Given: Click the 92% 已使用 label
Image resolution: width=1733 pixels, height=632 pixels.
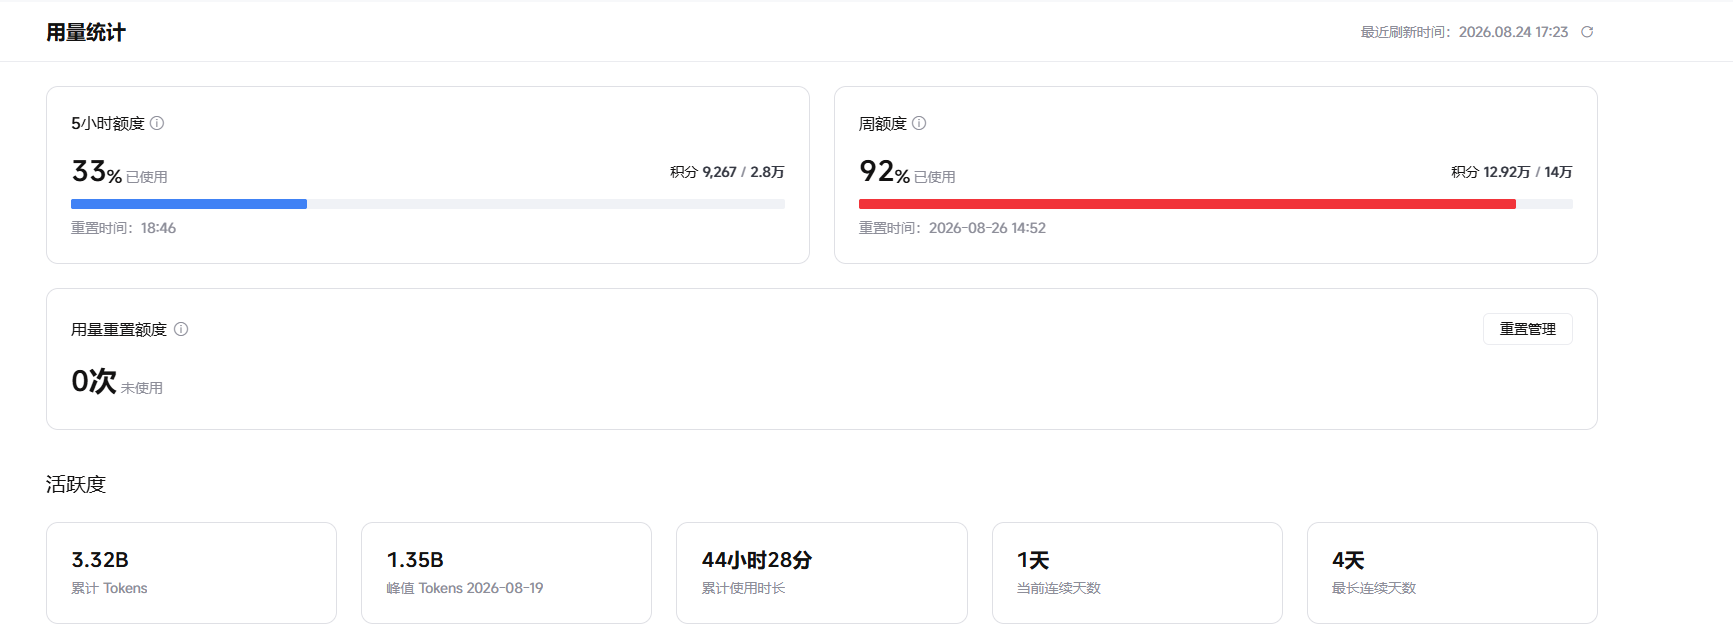Looking at the screenshot, I should point(907,172).
